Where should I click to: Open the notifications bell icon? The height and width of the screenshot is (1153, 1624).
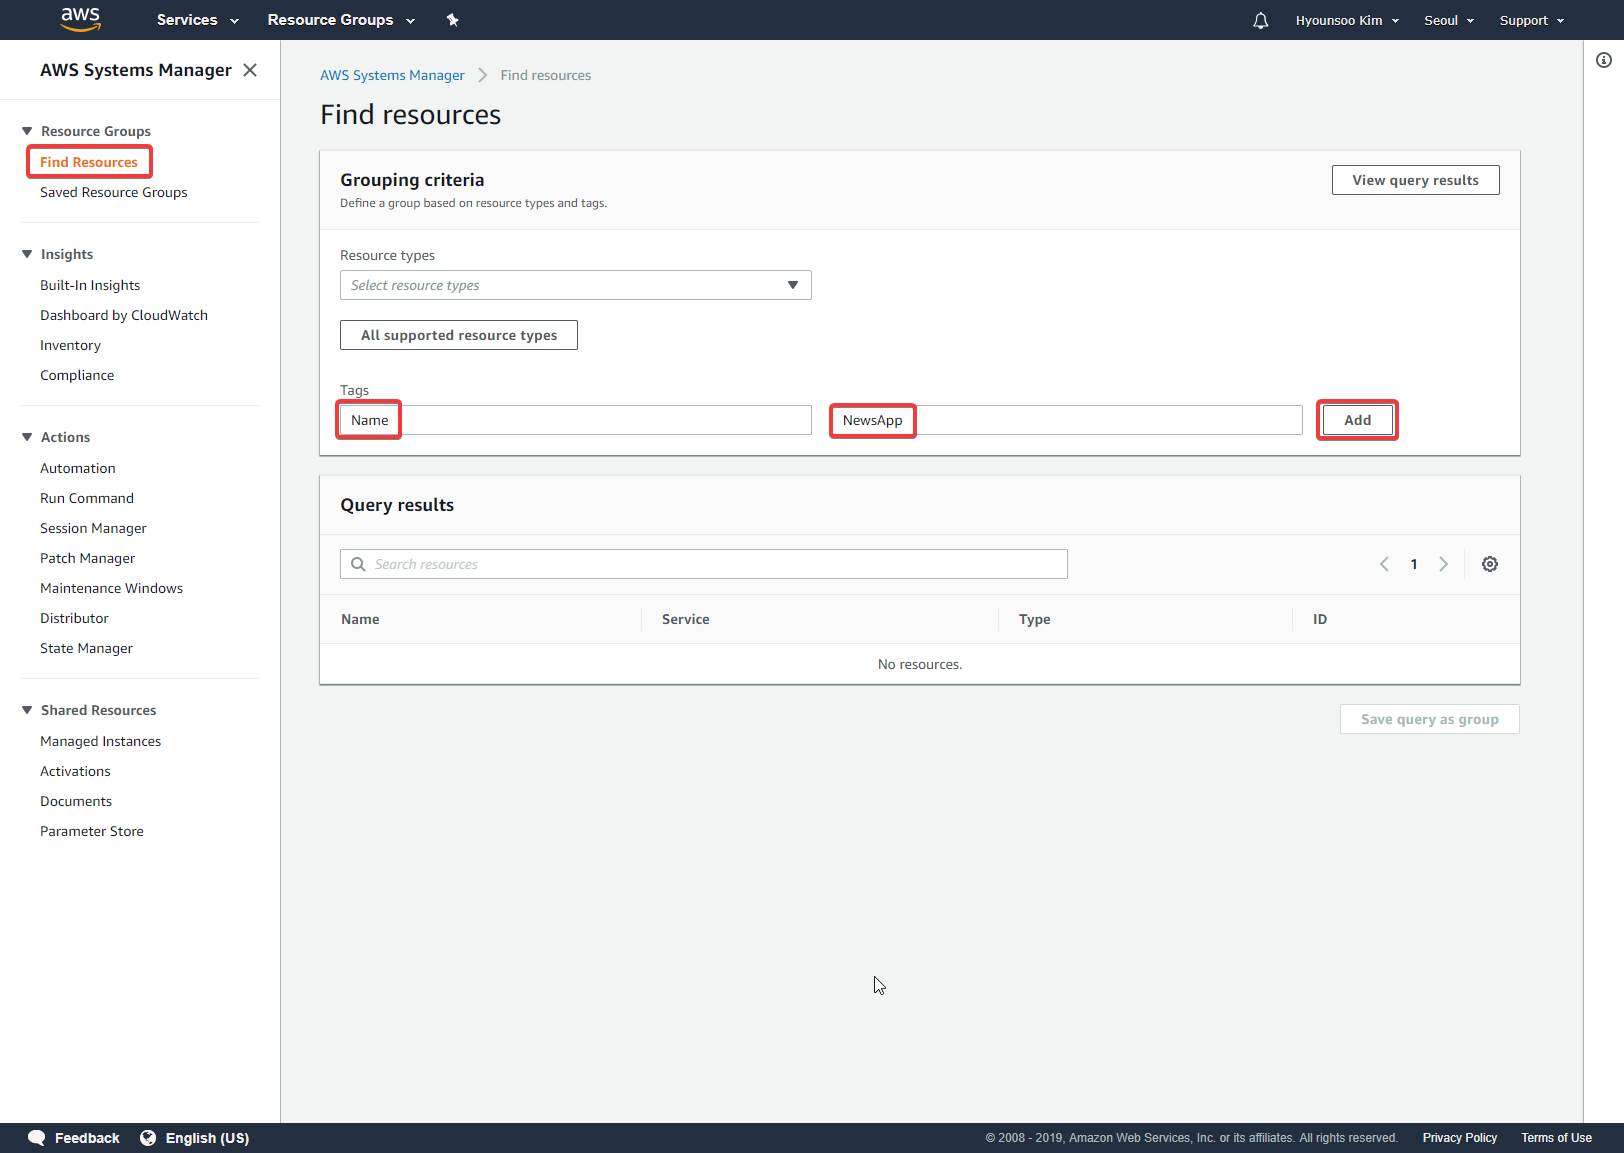click(1261, 20)
